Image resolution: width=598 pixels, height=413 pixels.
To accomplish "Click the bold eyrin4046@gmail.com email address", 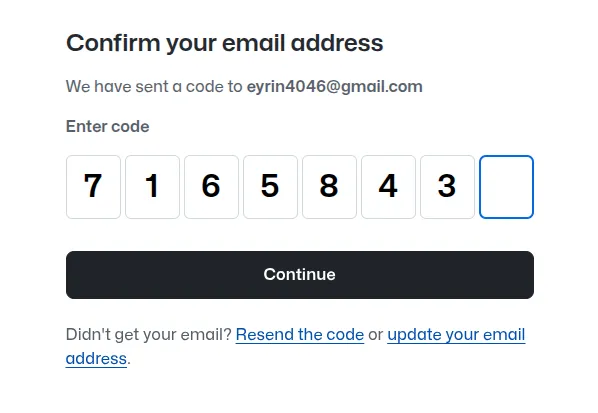I will [334, 87].
